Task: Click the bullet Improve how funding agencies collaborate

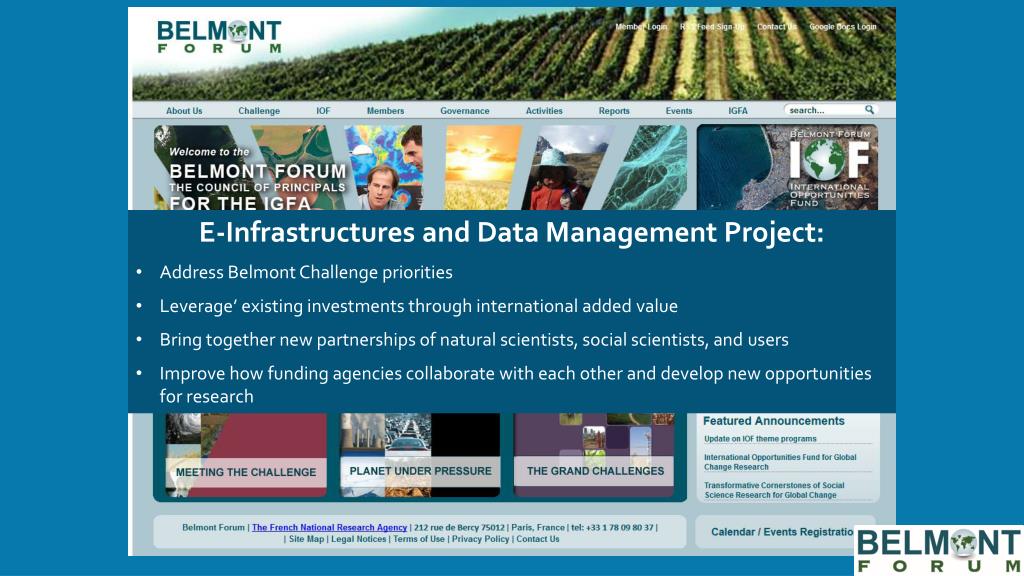Action: pyautogui.click(x=515, y=385)
